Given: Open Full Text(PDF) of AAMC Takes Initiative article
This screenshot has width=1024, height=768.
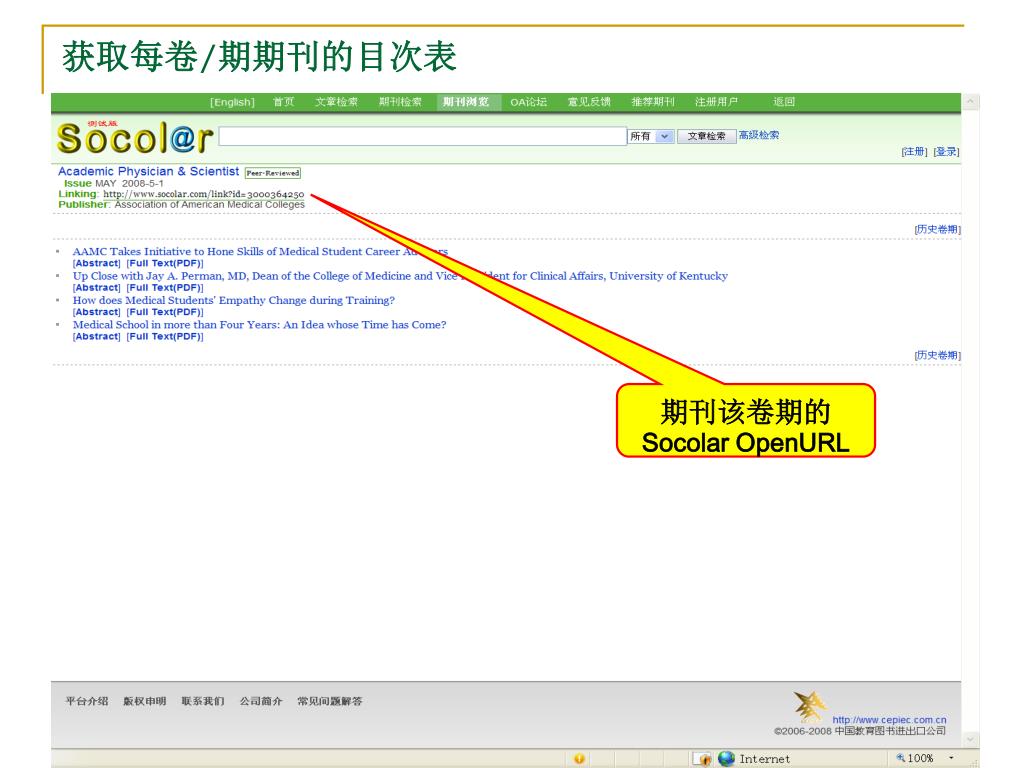Looking at the screenshot, I should pos(165,263).
